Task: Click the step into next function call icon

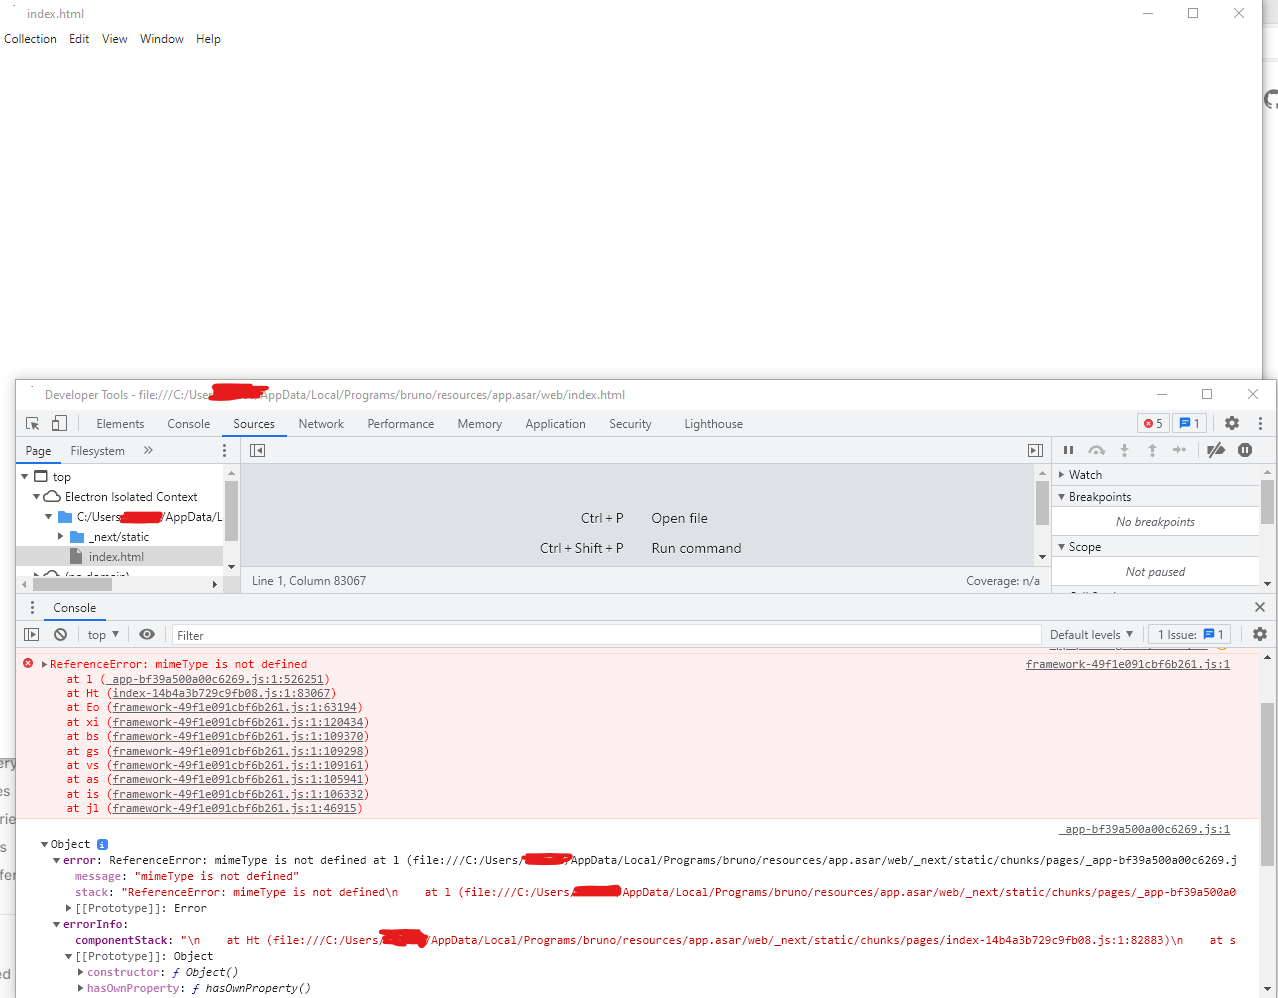Action: [1123, 450]
